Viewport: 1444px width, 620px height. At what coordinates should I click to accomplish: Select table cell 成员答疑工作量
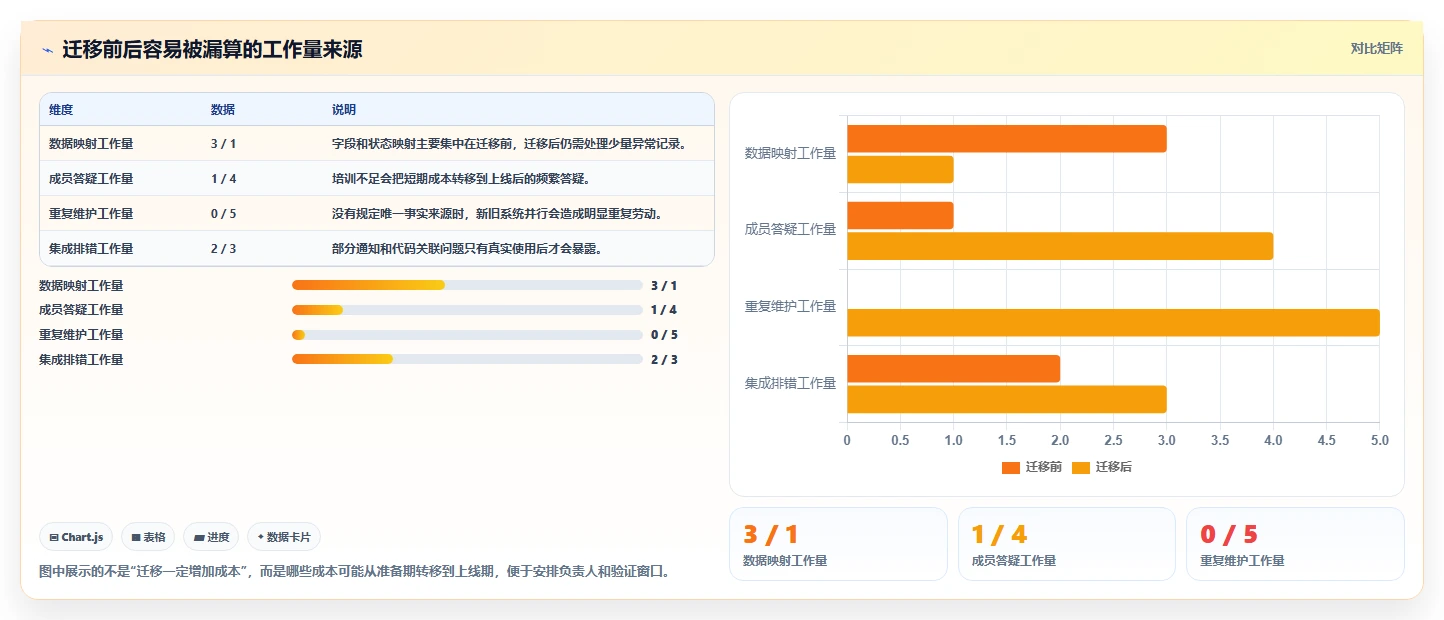point(91,179)
